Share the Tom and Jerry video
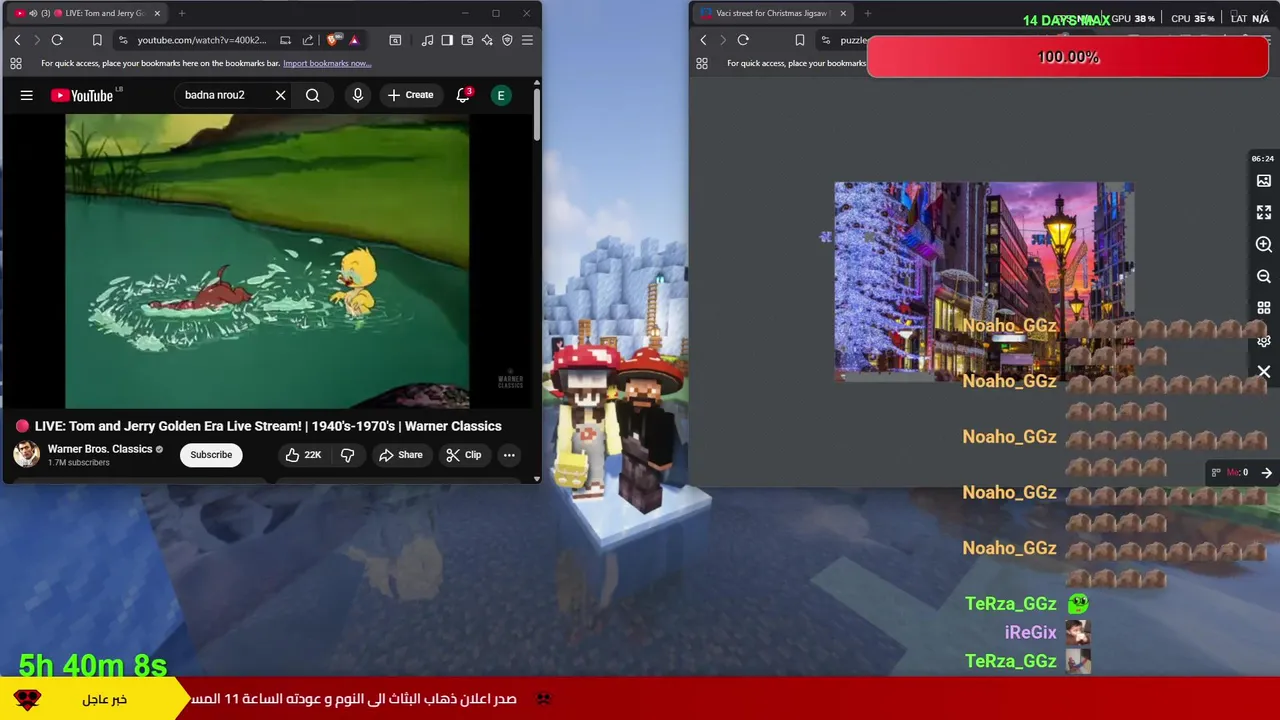Screen dimensions: 1280x720 click(x=400, y=455)
